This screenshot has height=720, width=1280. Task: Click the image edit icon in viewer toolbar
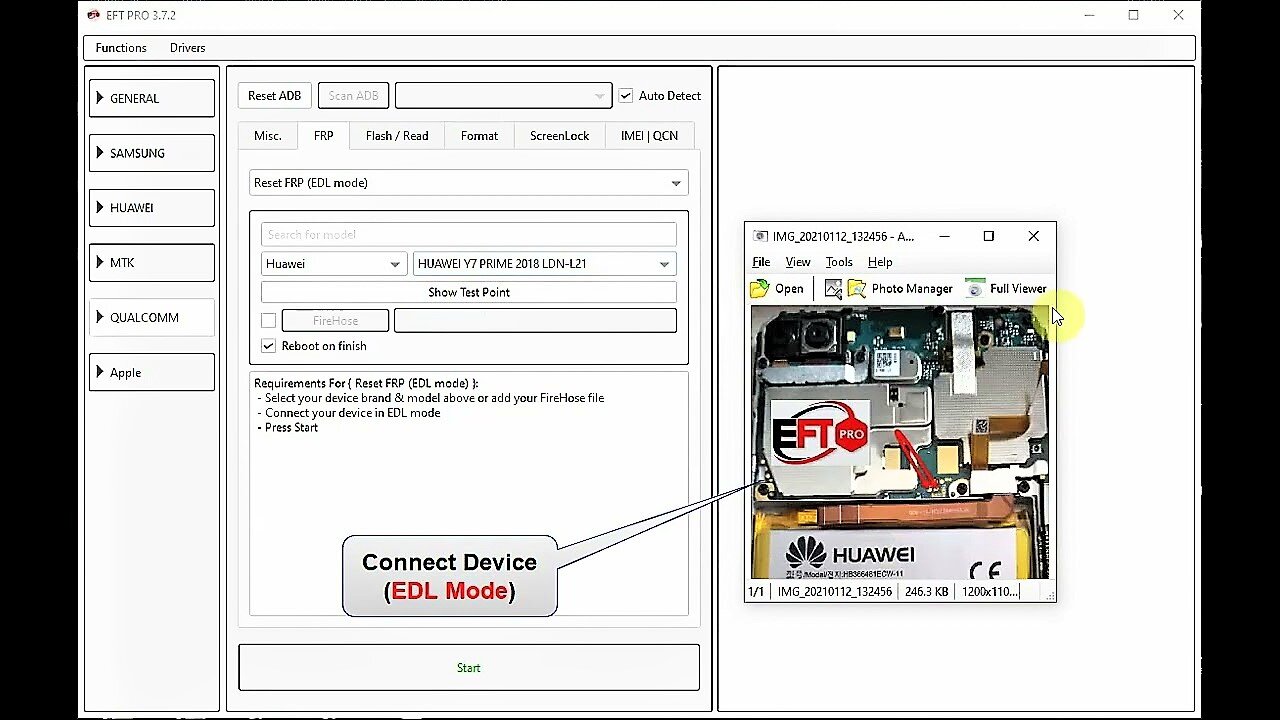click(833, 289)
